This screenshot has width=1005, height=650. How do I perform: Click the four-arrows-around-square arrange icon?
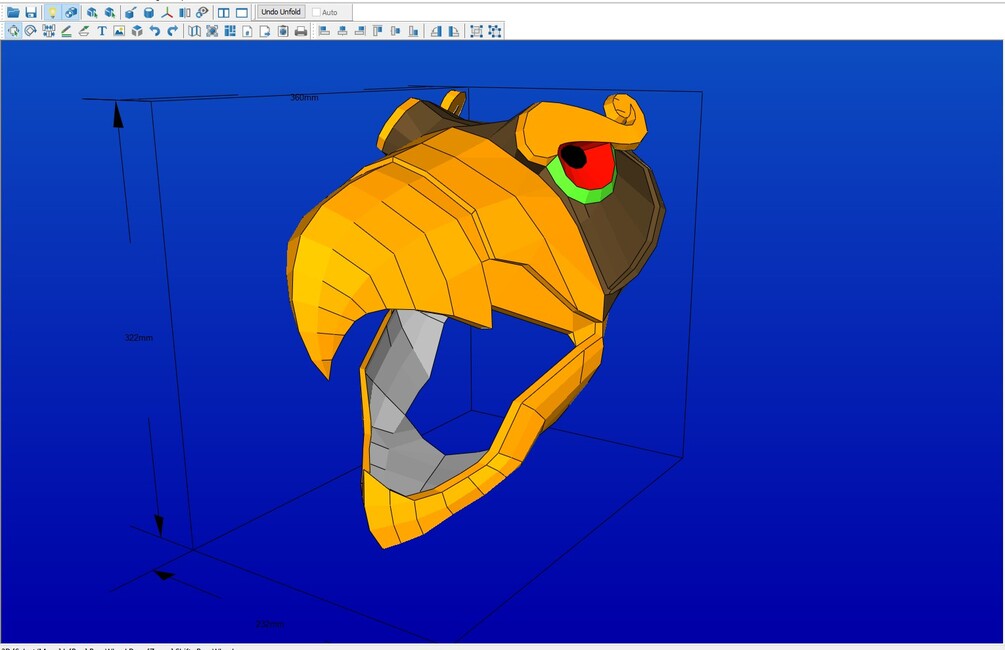pyautogui.click(x=212, y=31)
